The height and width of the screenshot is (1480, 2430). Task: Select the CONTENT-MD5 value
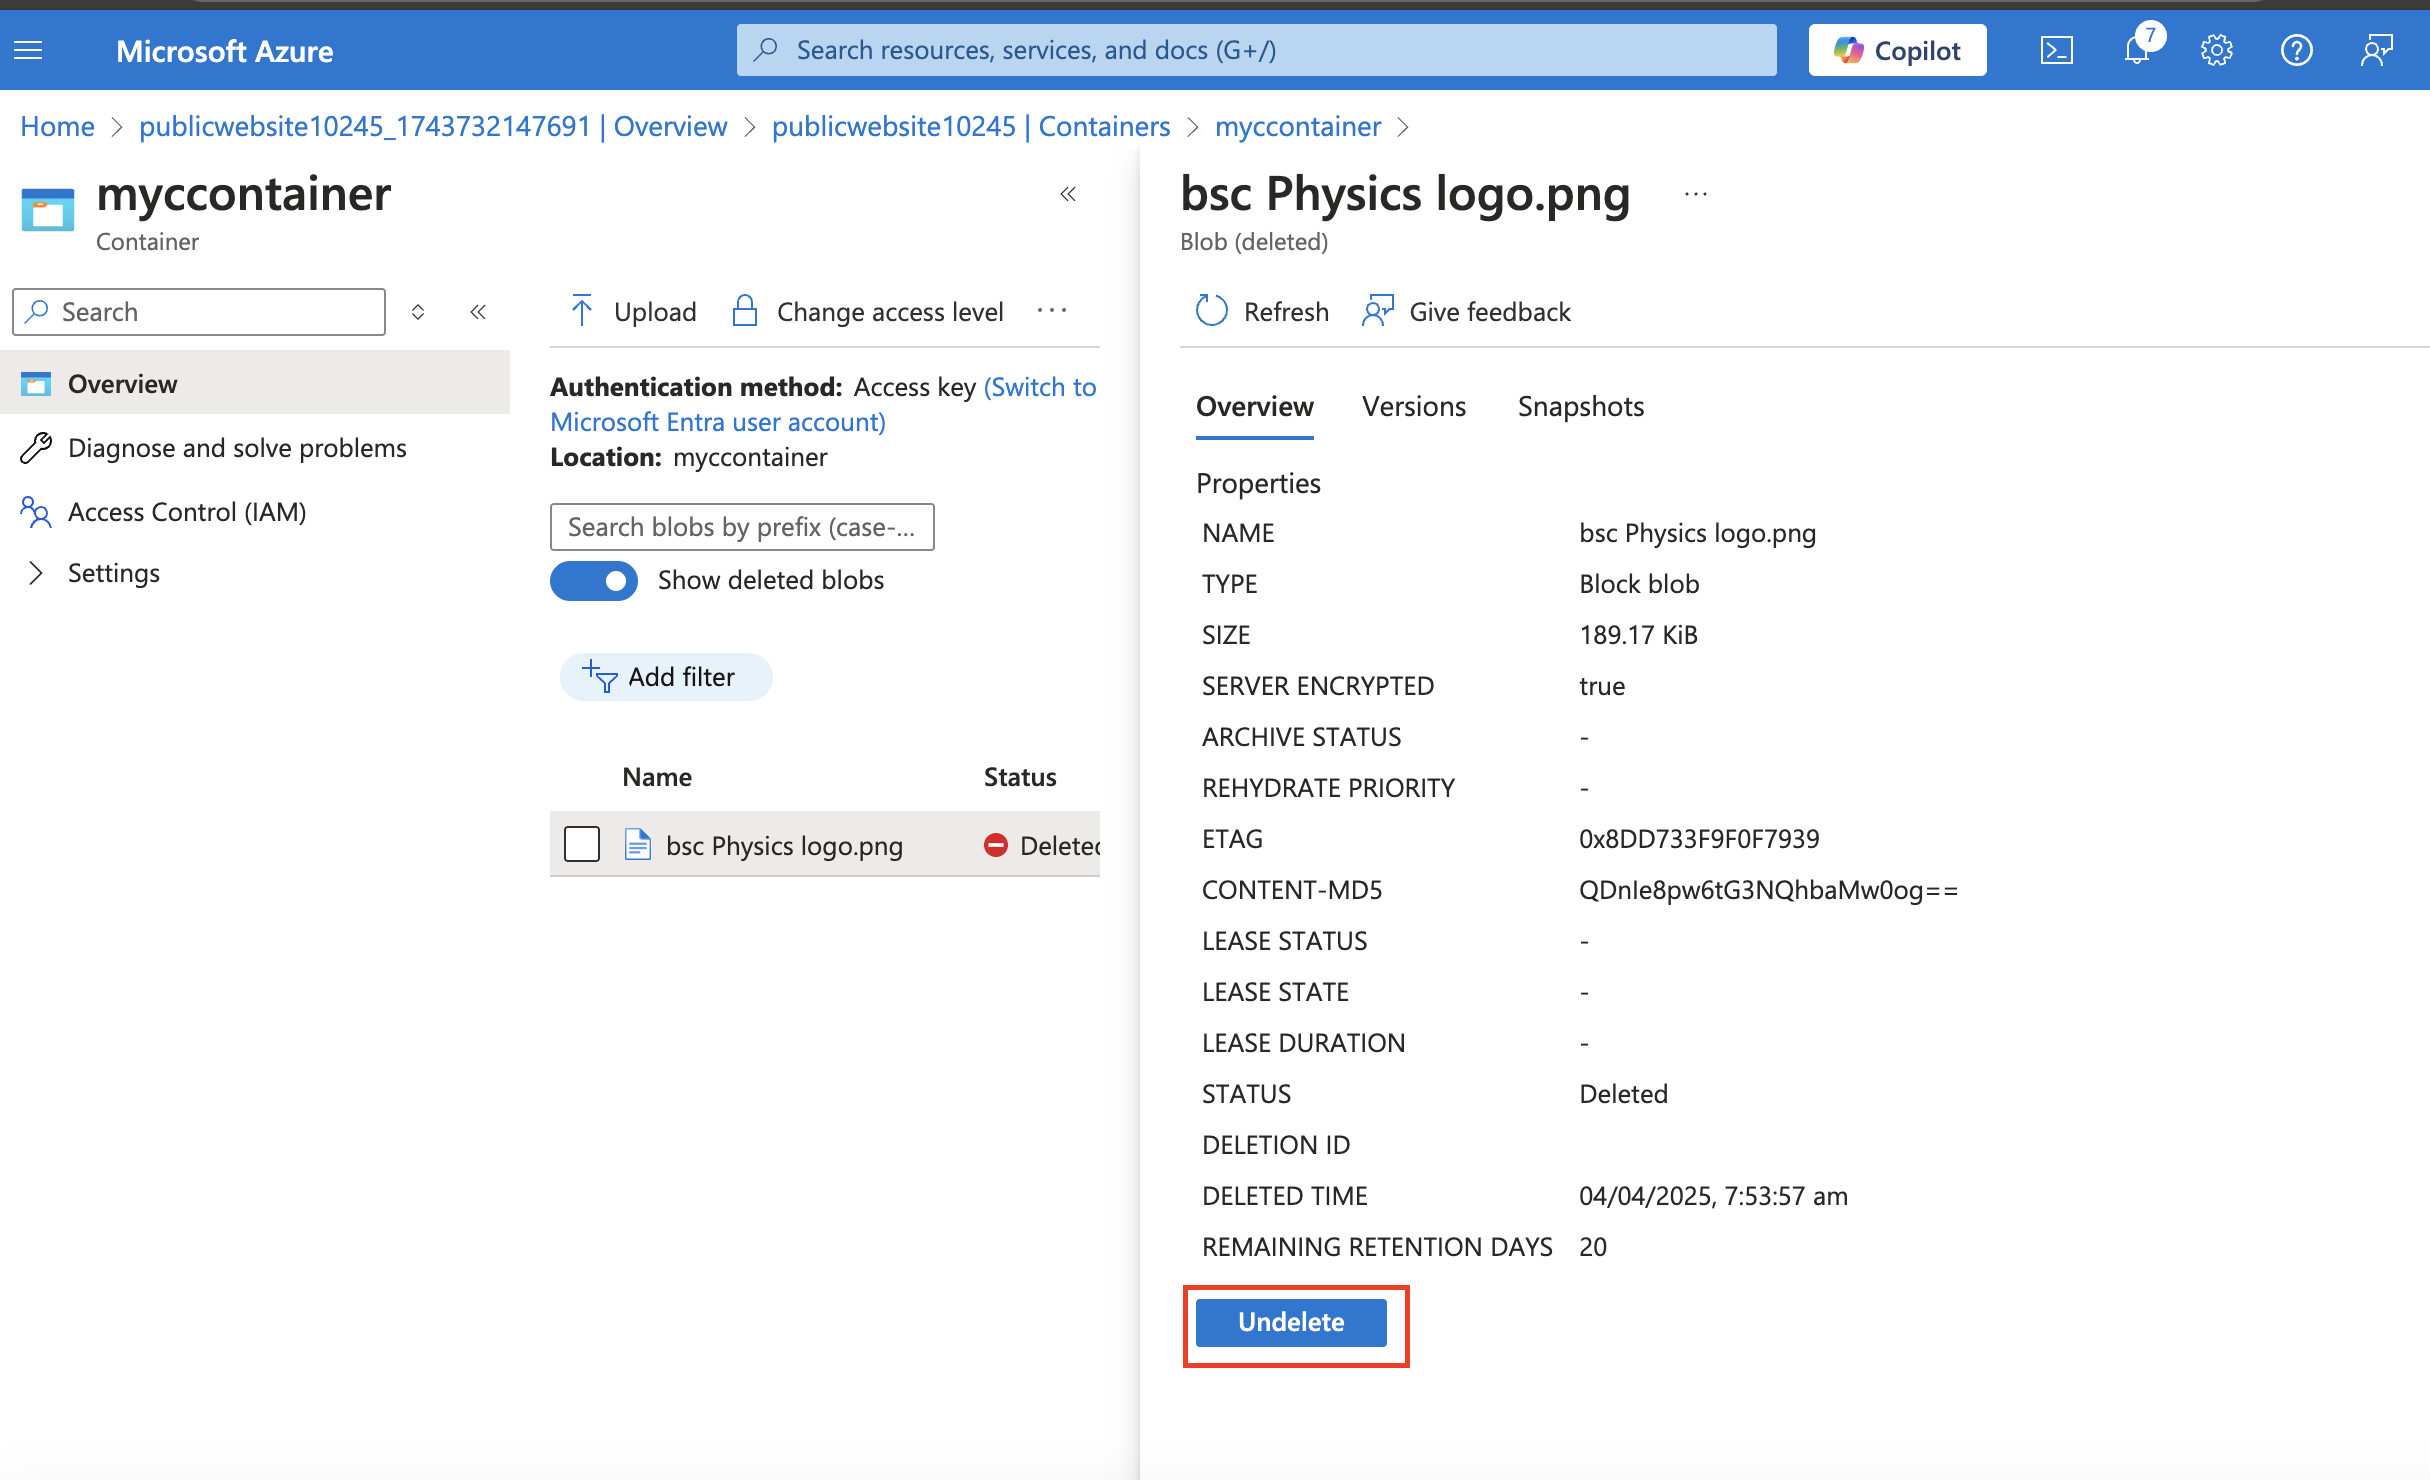tap(1768, 889)
